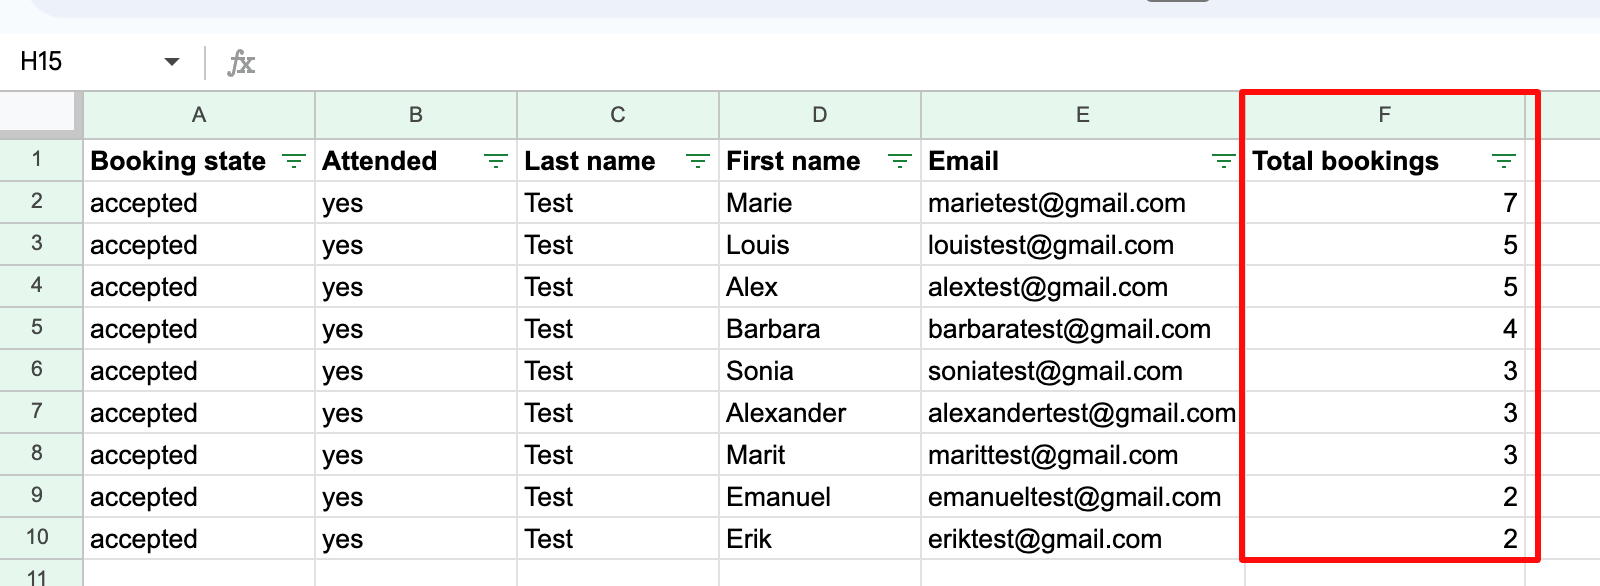Select row 5 header
Screen dimensions: 1600x586
37,328
